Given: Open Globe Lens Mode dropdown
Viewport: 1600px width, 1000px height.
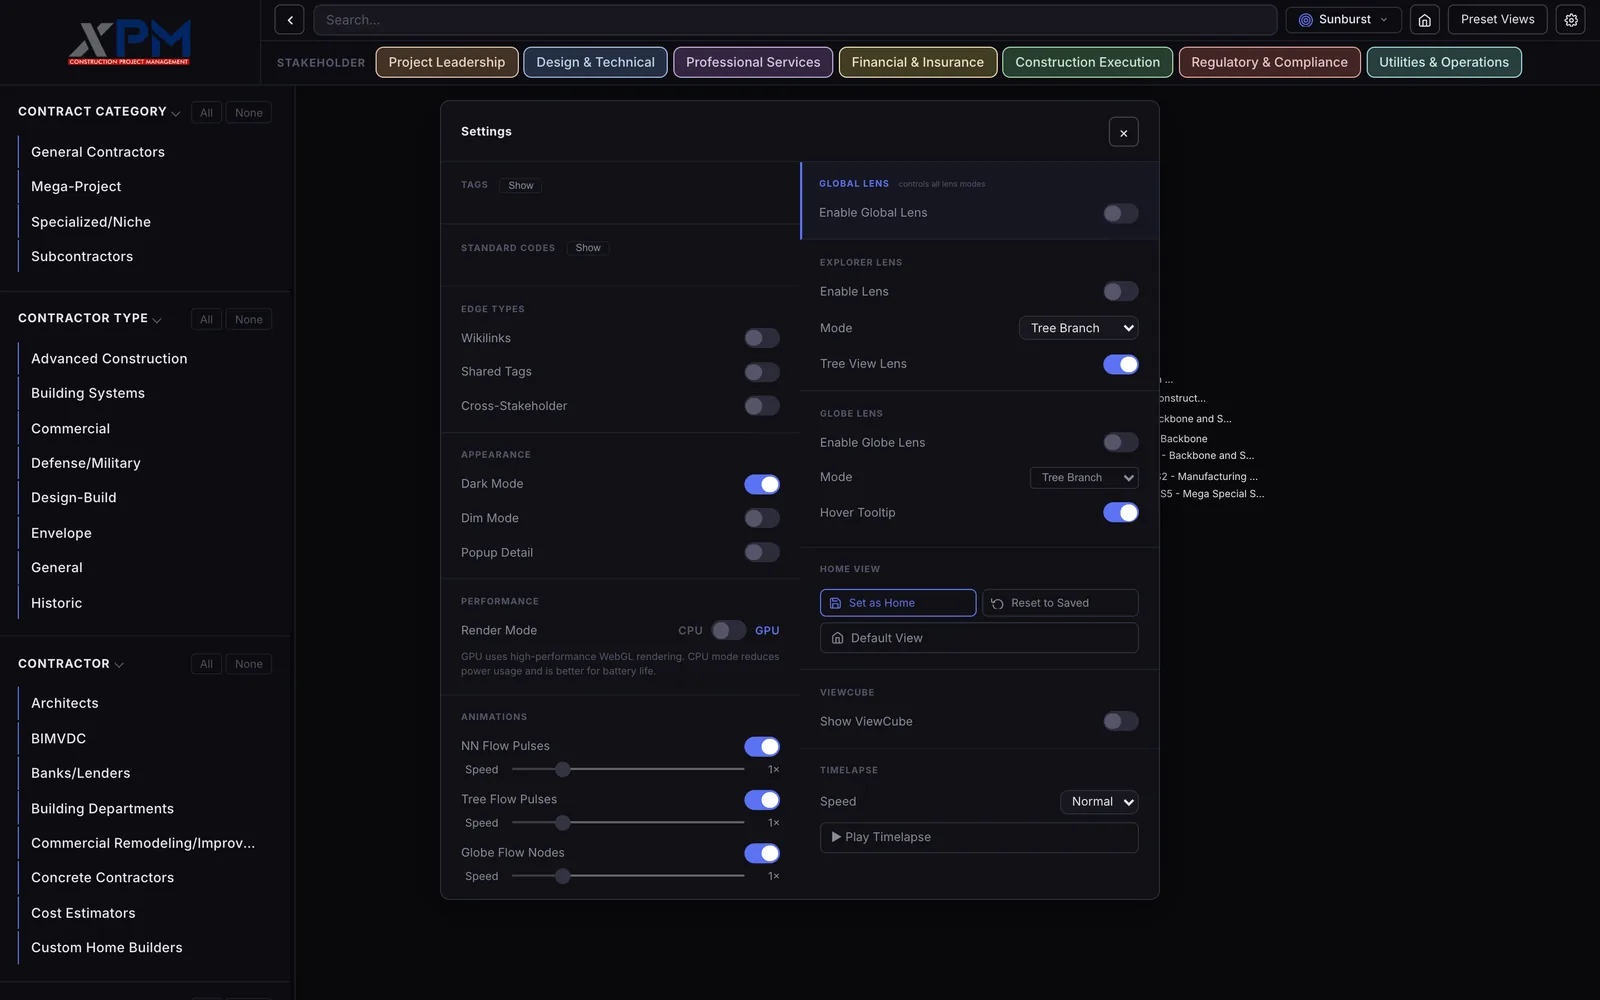Looking at the screenshot, I should [x=1084, y=478].
